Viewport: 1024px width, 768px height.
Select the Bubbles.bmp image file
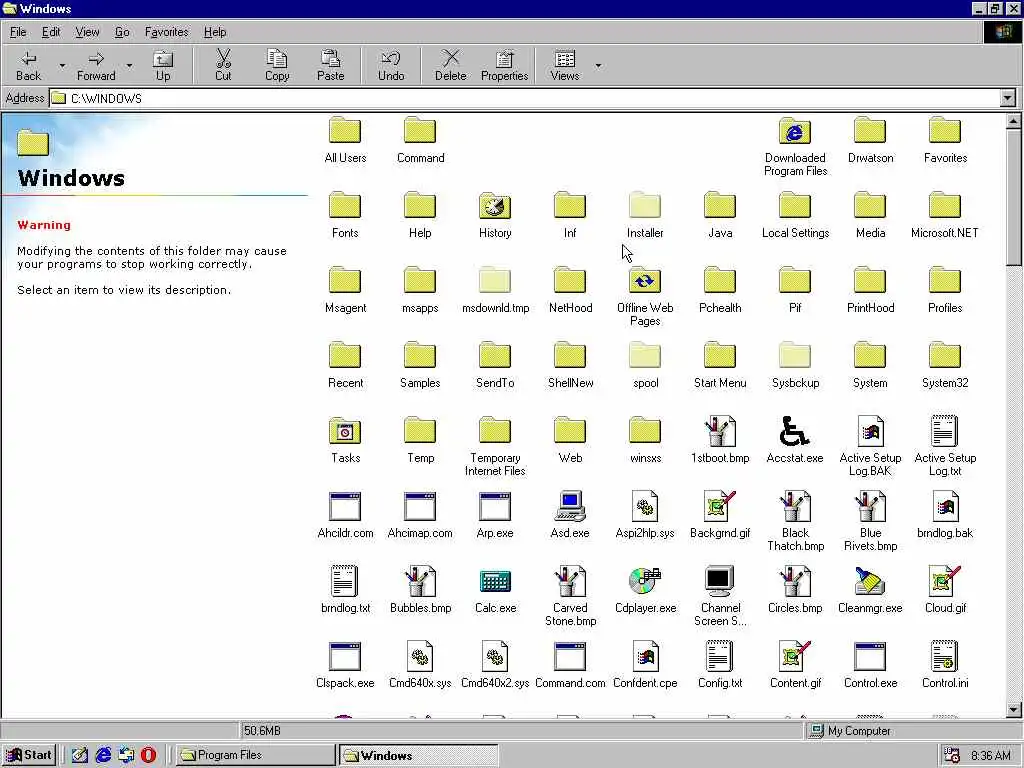(x=420, y=581)
